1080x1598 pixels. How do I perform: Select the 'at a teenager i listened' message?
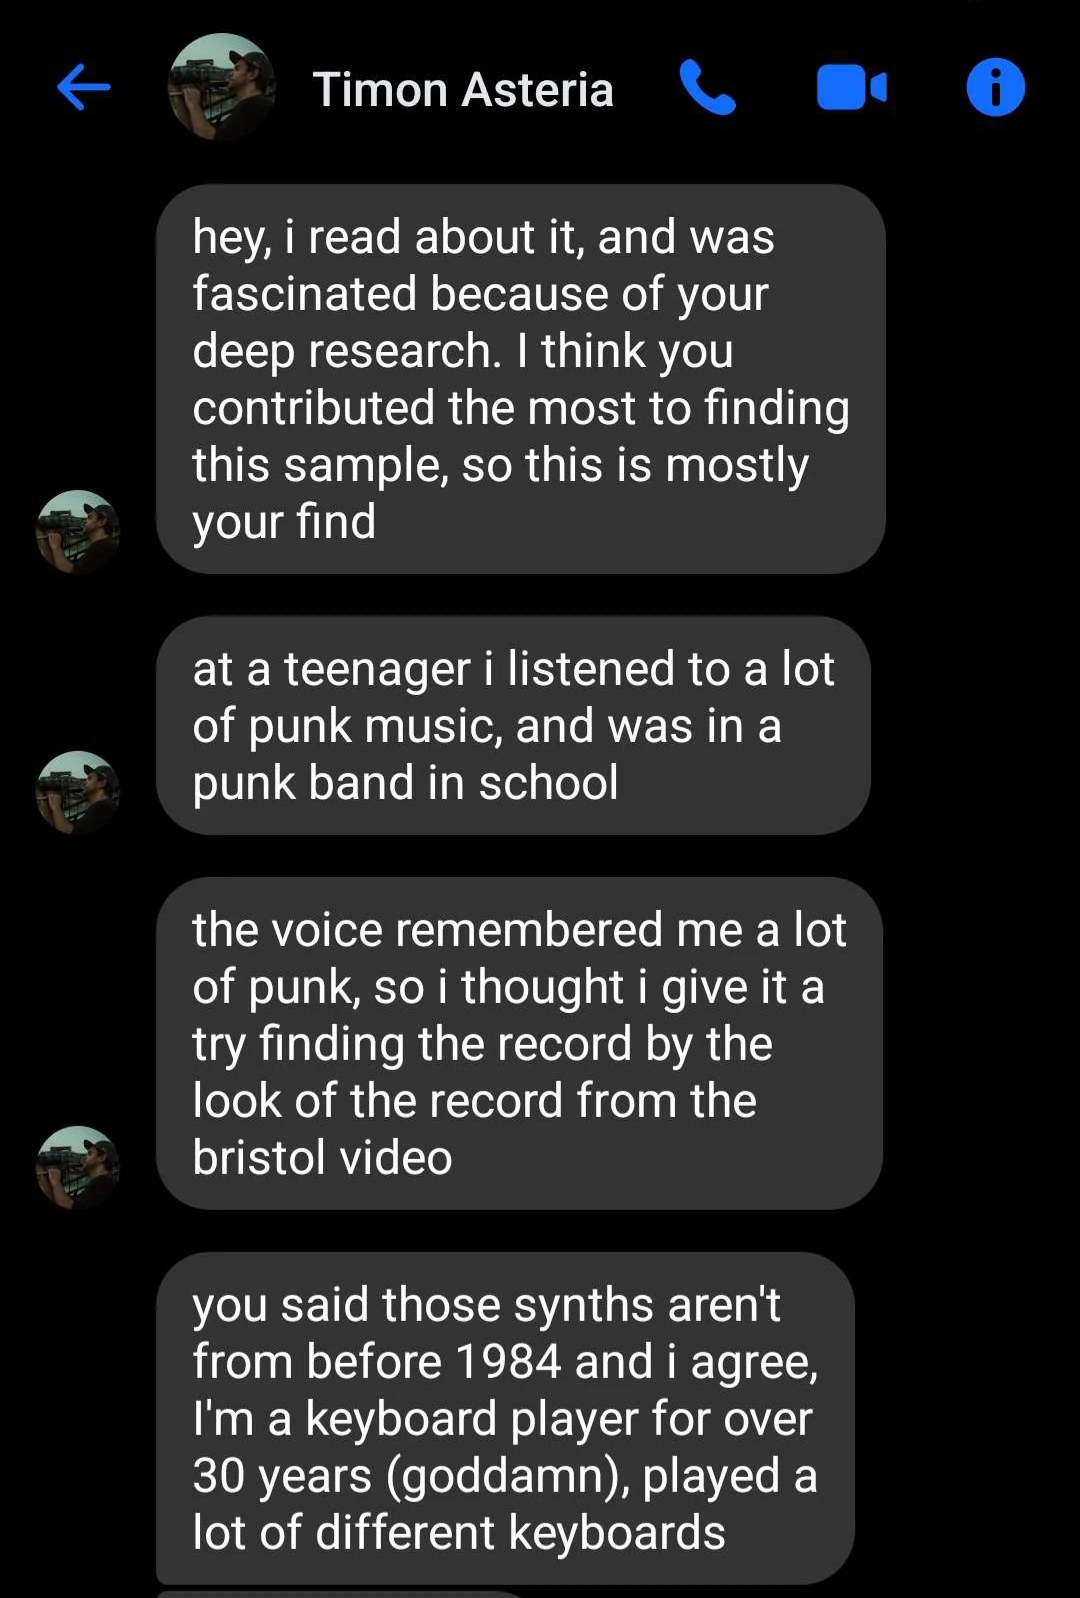(x=513, y=726)
